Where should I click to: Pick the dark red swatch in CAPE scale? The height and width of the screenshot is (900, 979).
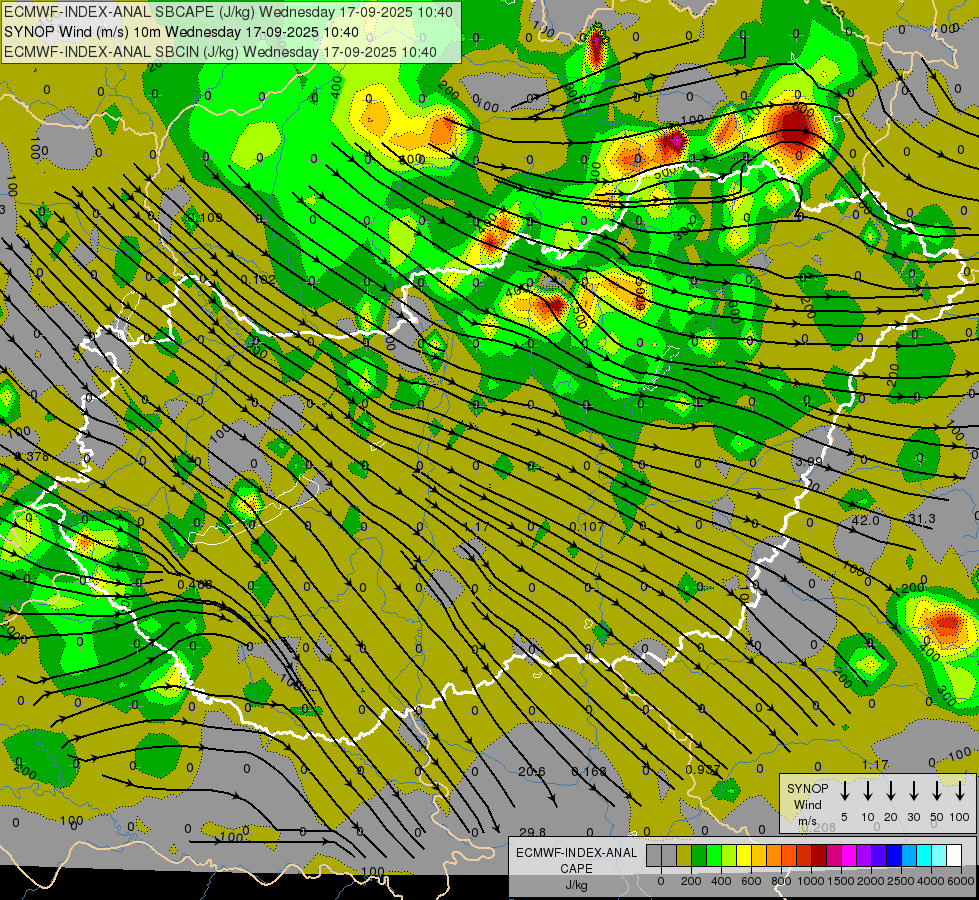(819, 855)
